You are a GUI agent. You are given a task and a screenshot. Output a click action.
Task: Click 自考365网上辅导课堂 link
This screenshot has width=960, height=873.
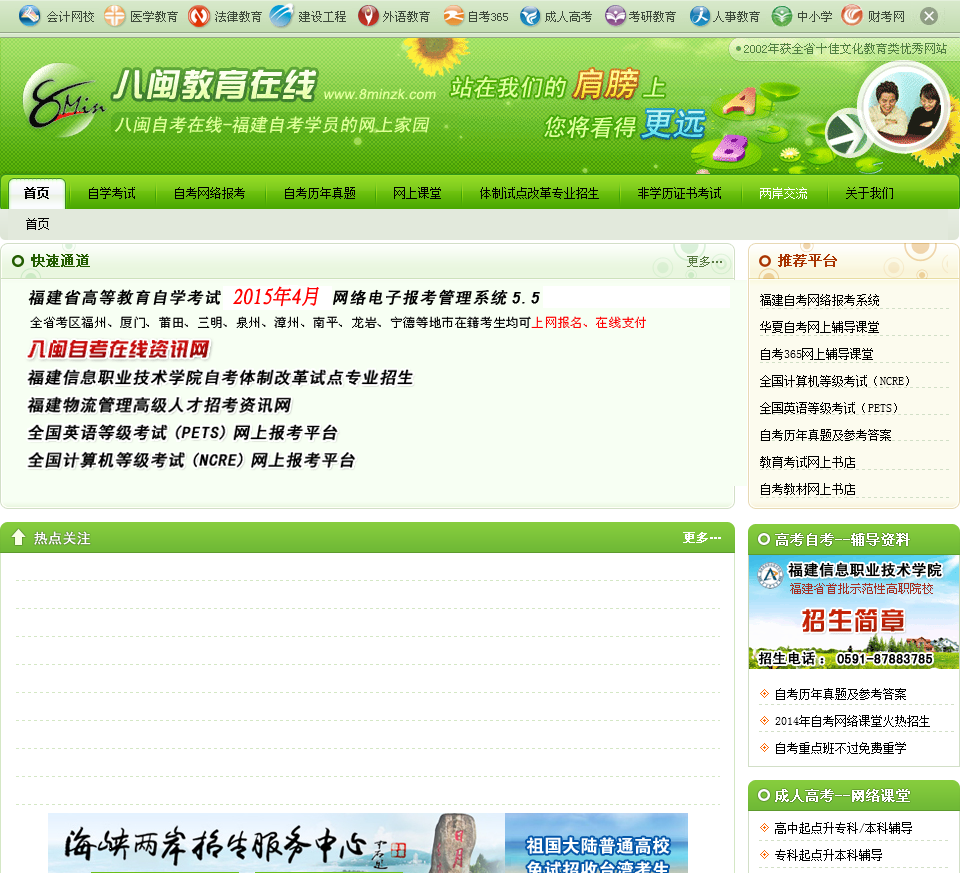tap(816, 354)
